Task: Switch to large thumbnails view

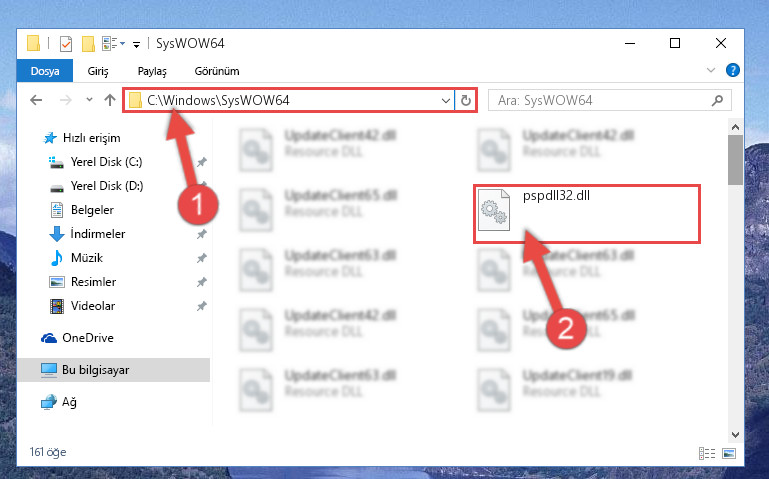Action: click(729, 454)
